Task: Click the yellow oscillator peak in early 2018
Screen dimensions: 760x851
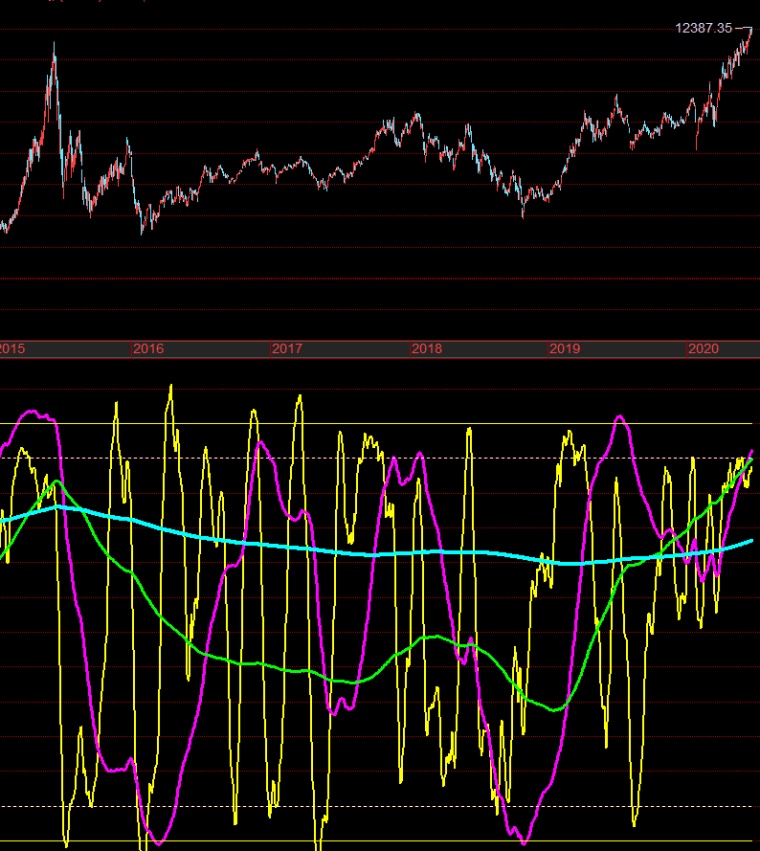Action: point(469,430)
